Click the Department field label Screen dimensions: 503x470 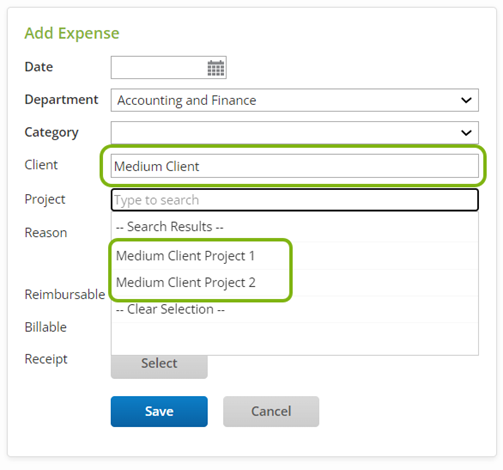coord(61,100)
